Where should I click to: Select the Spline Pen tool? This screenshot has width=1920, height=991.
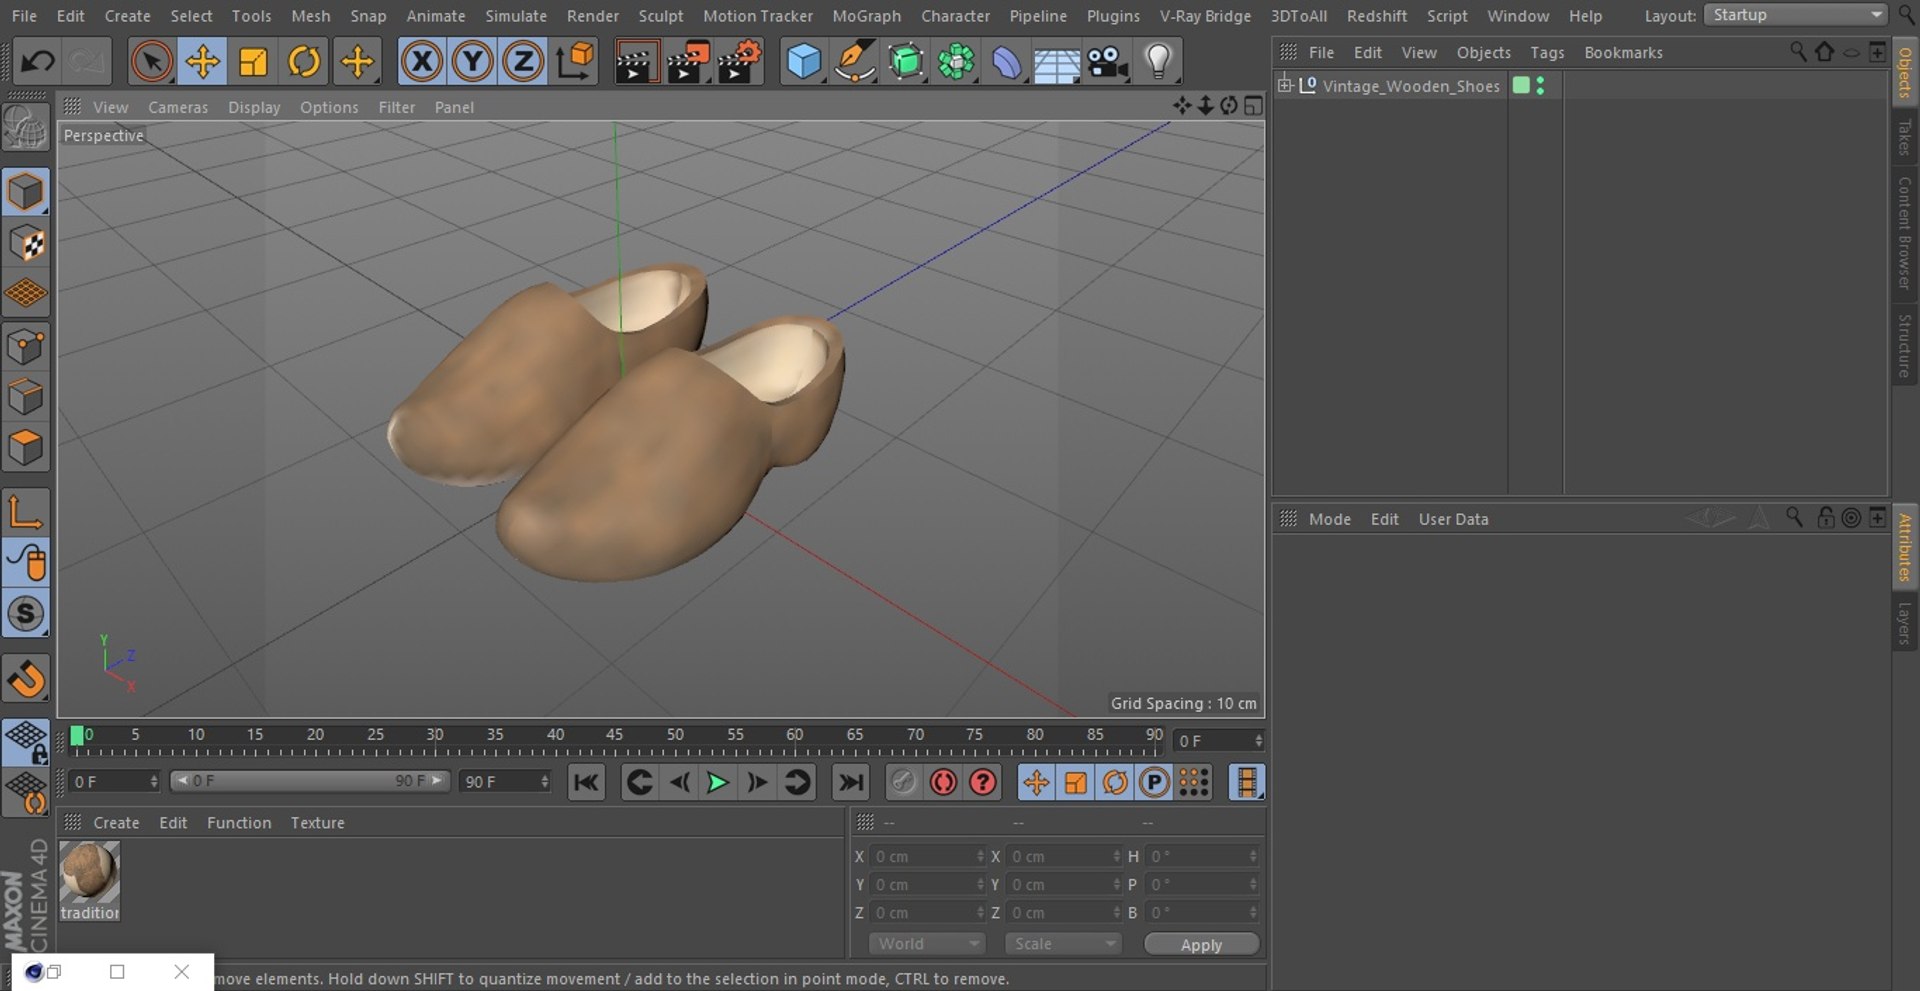pos(855,62)
